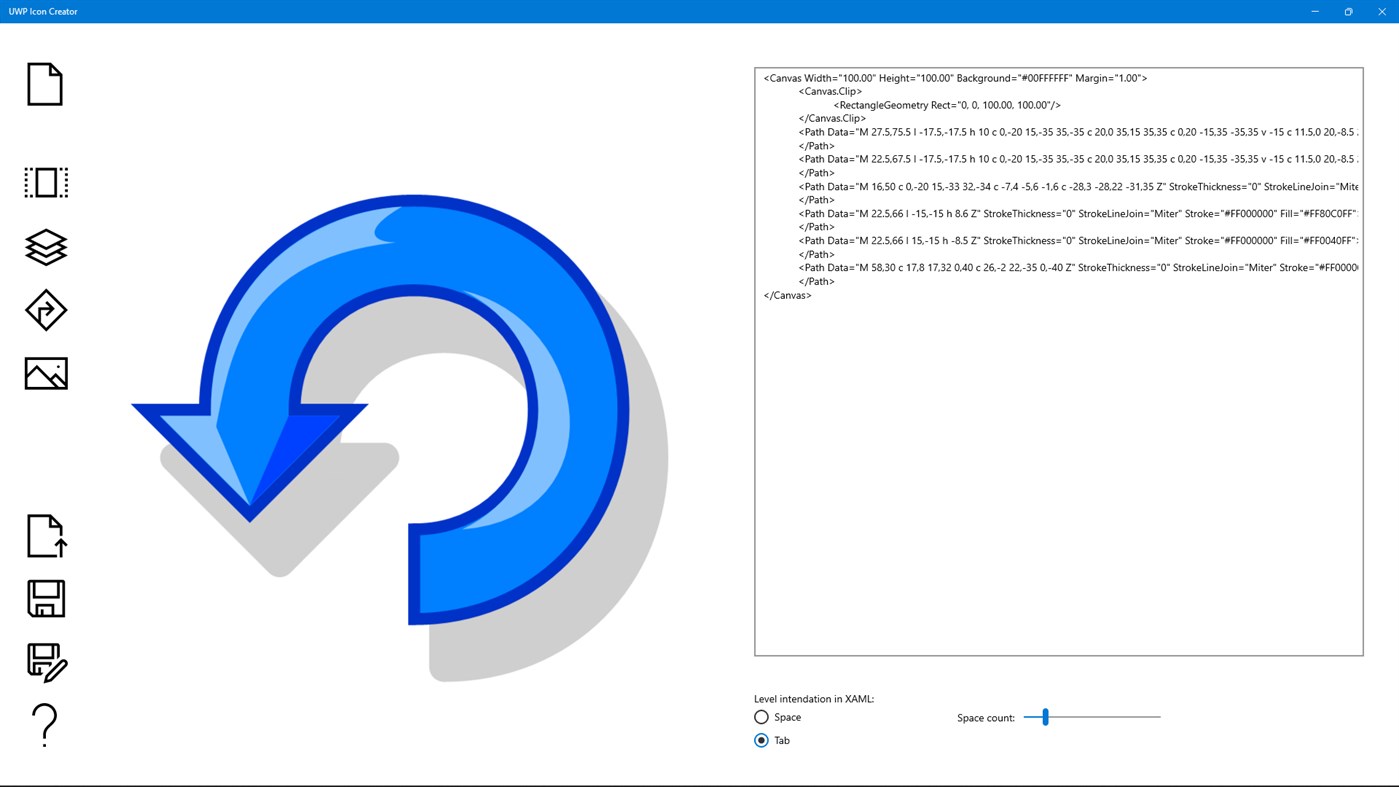Viewport: 1399px width, 787px height.
Task: Select Space indentation for XAML
Action: [761, 717]
